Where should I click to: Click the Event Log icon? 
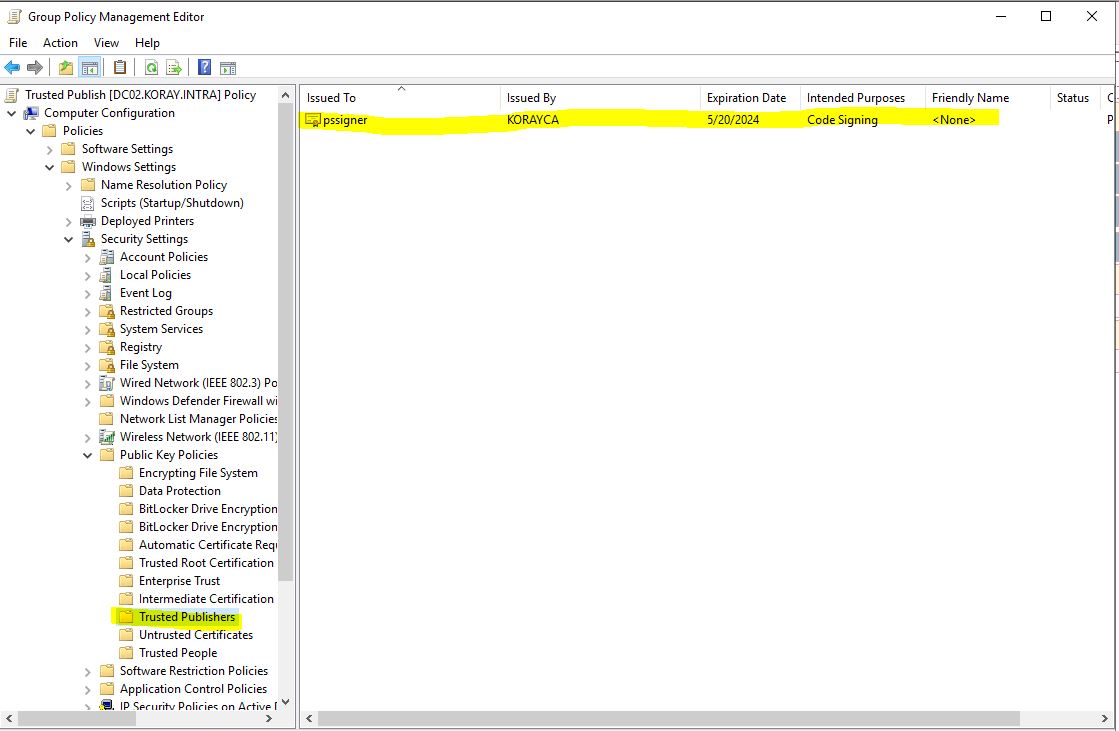pos(106,293)
